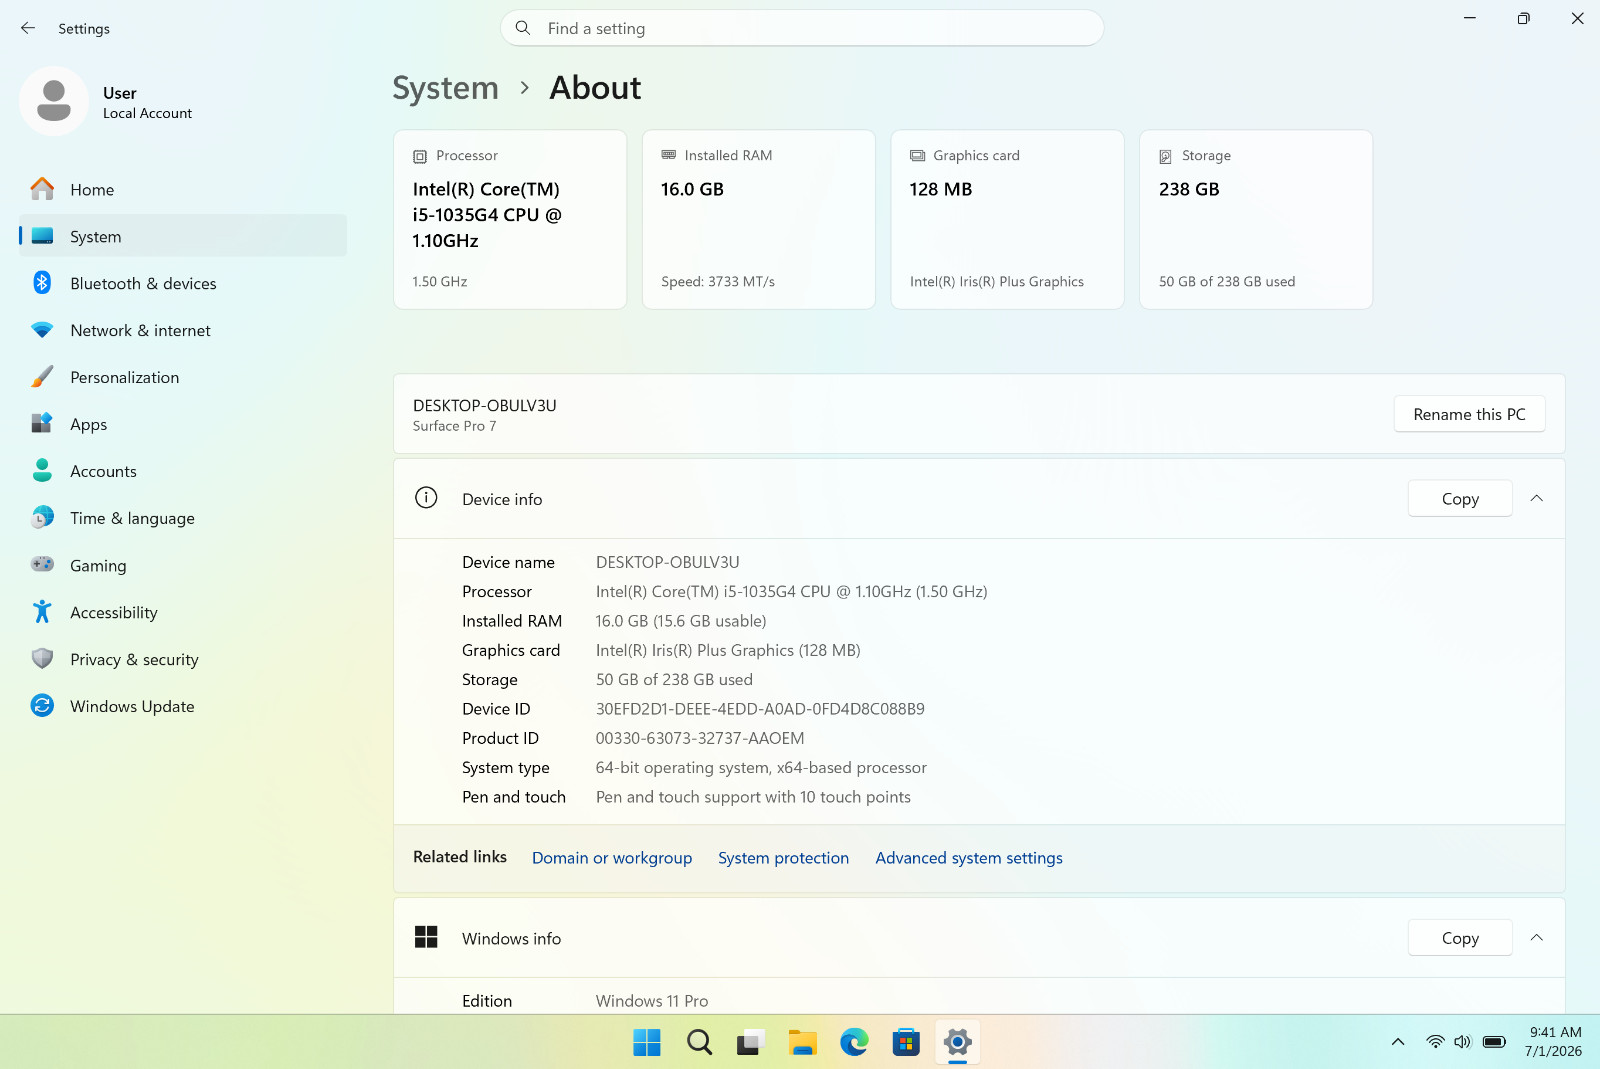The width and height of the screenshot is (1600, 1069).
Task: Click the Installed RAM icon on card
Action: coord(669,155)
